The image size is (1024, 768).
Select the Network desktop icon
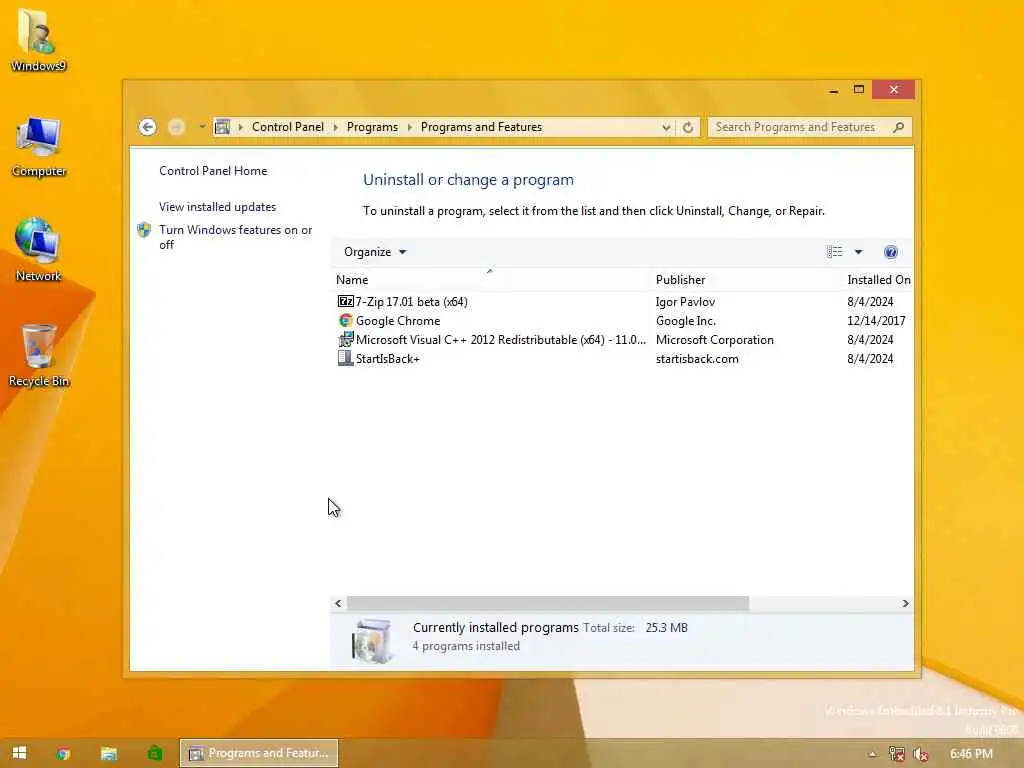click(39, 250)
